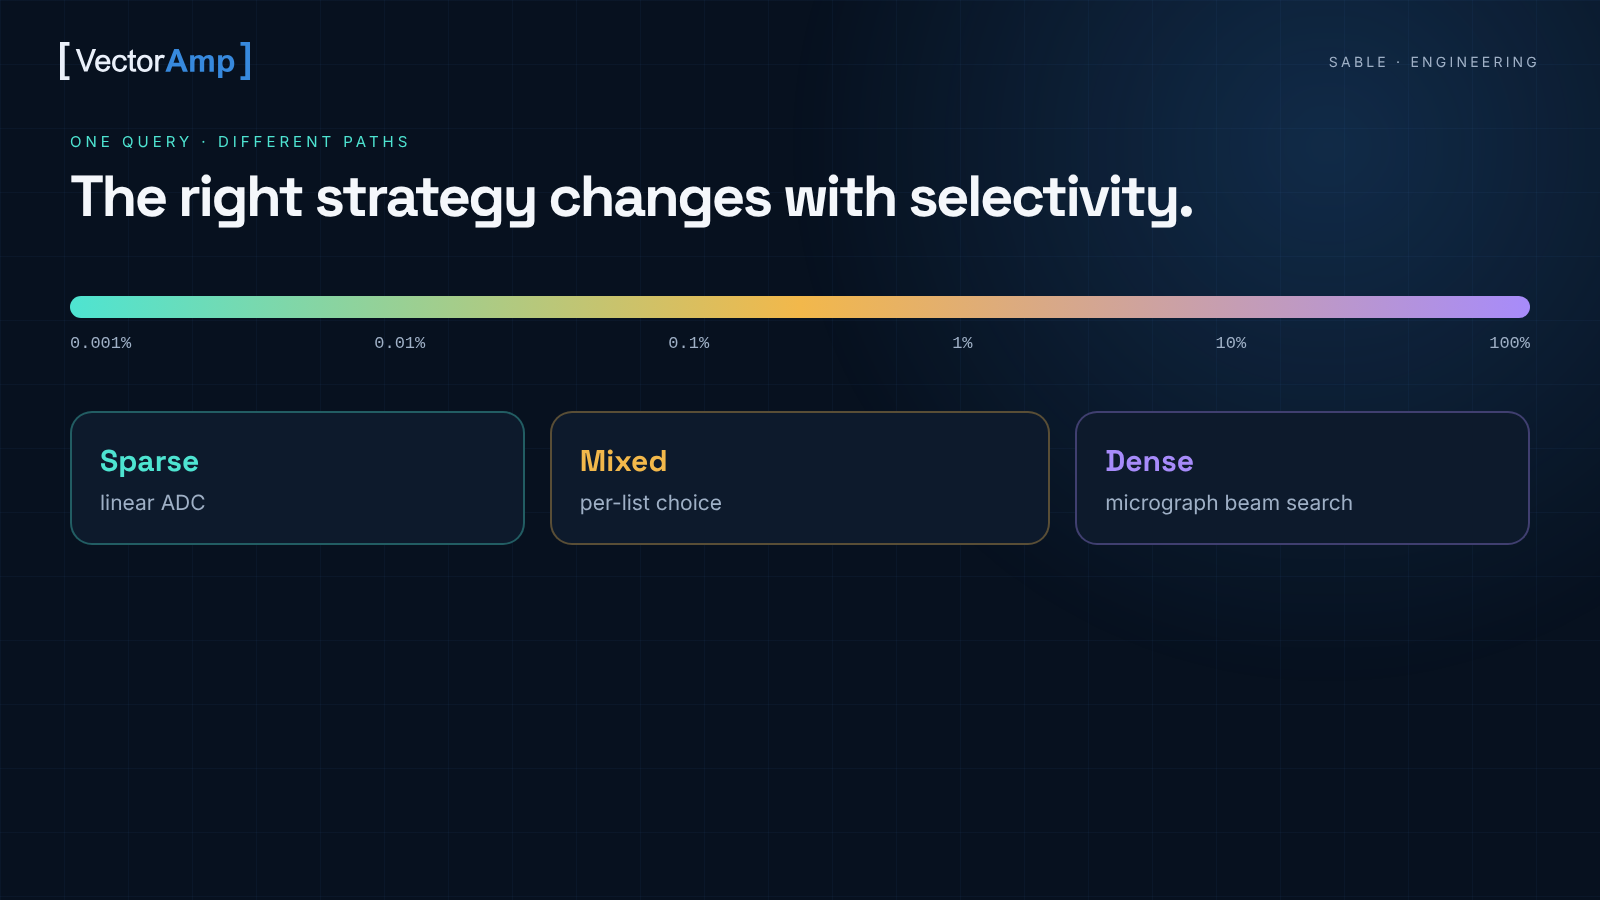
Task: Click the Sparse card title
Action: [x=149, y=462]
